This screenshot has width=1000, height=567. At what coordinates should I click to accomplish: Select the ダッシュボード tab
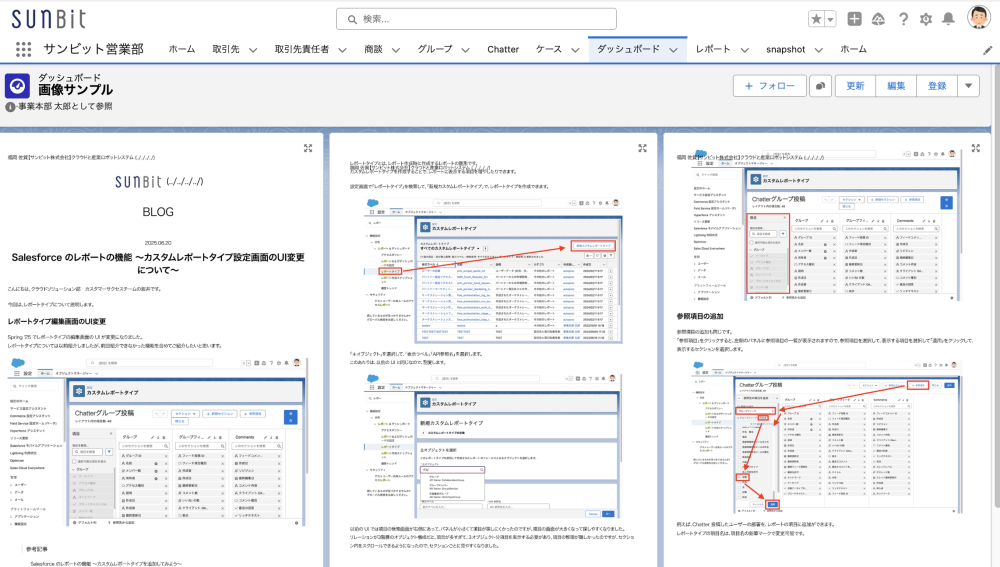tap(628, 49)
